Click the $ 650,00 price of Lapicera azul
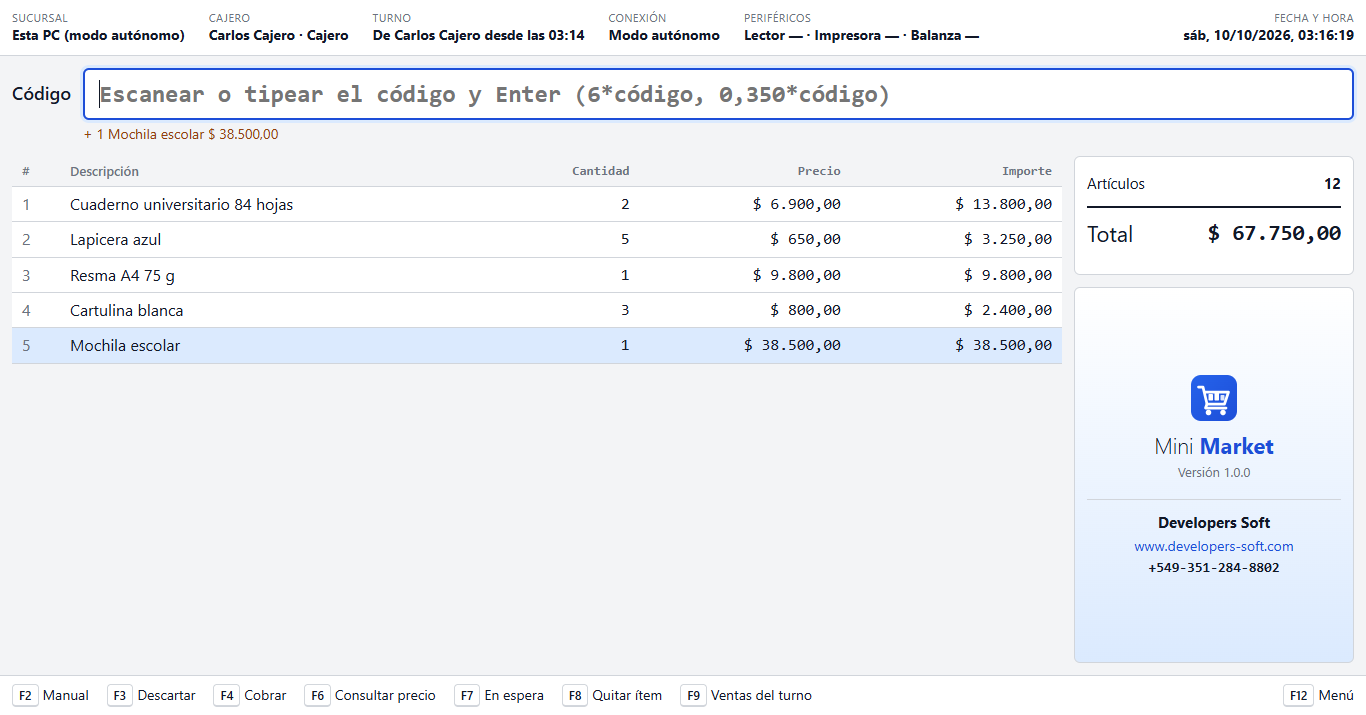The width and height of the screenshot is (1366, 715). coord(805,240)
